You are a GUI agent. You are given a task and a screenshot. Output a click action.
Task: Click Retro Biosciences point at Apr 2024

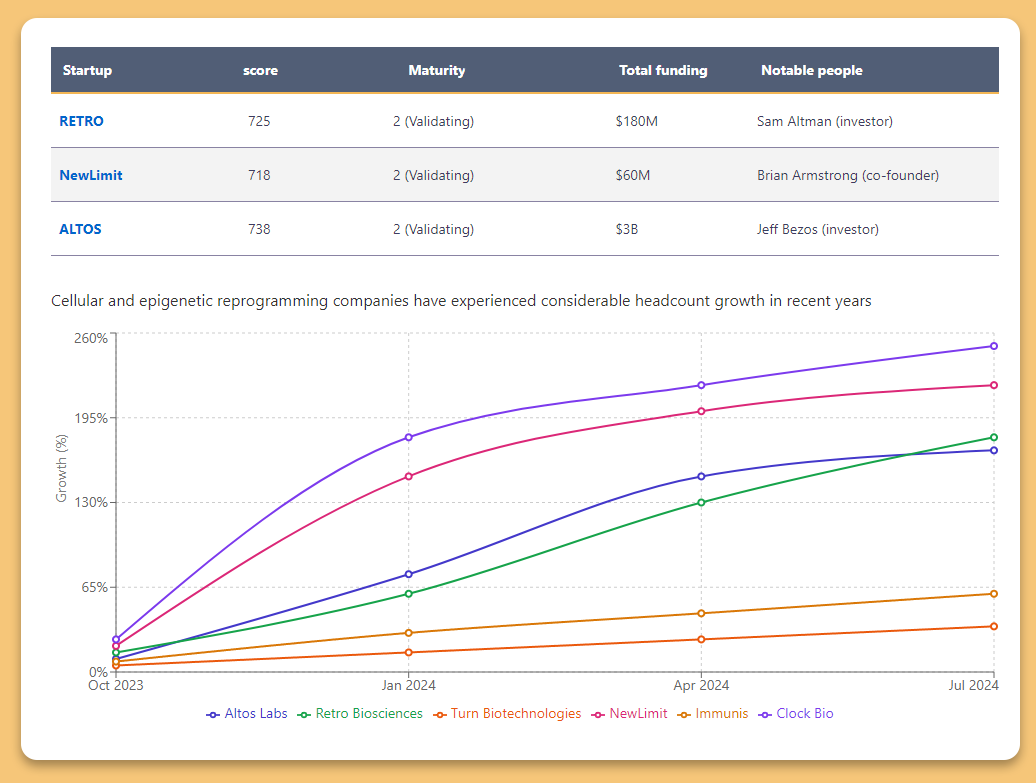click(x=701, y=503)
